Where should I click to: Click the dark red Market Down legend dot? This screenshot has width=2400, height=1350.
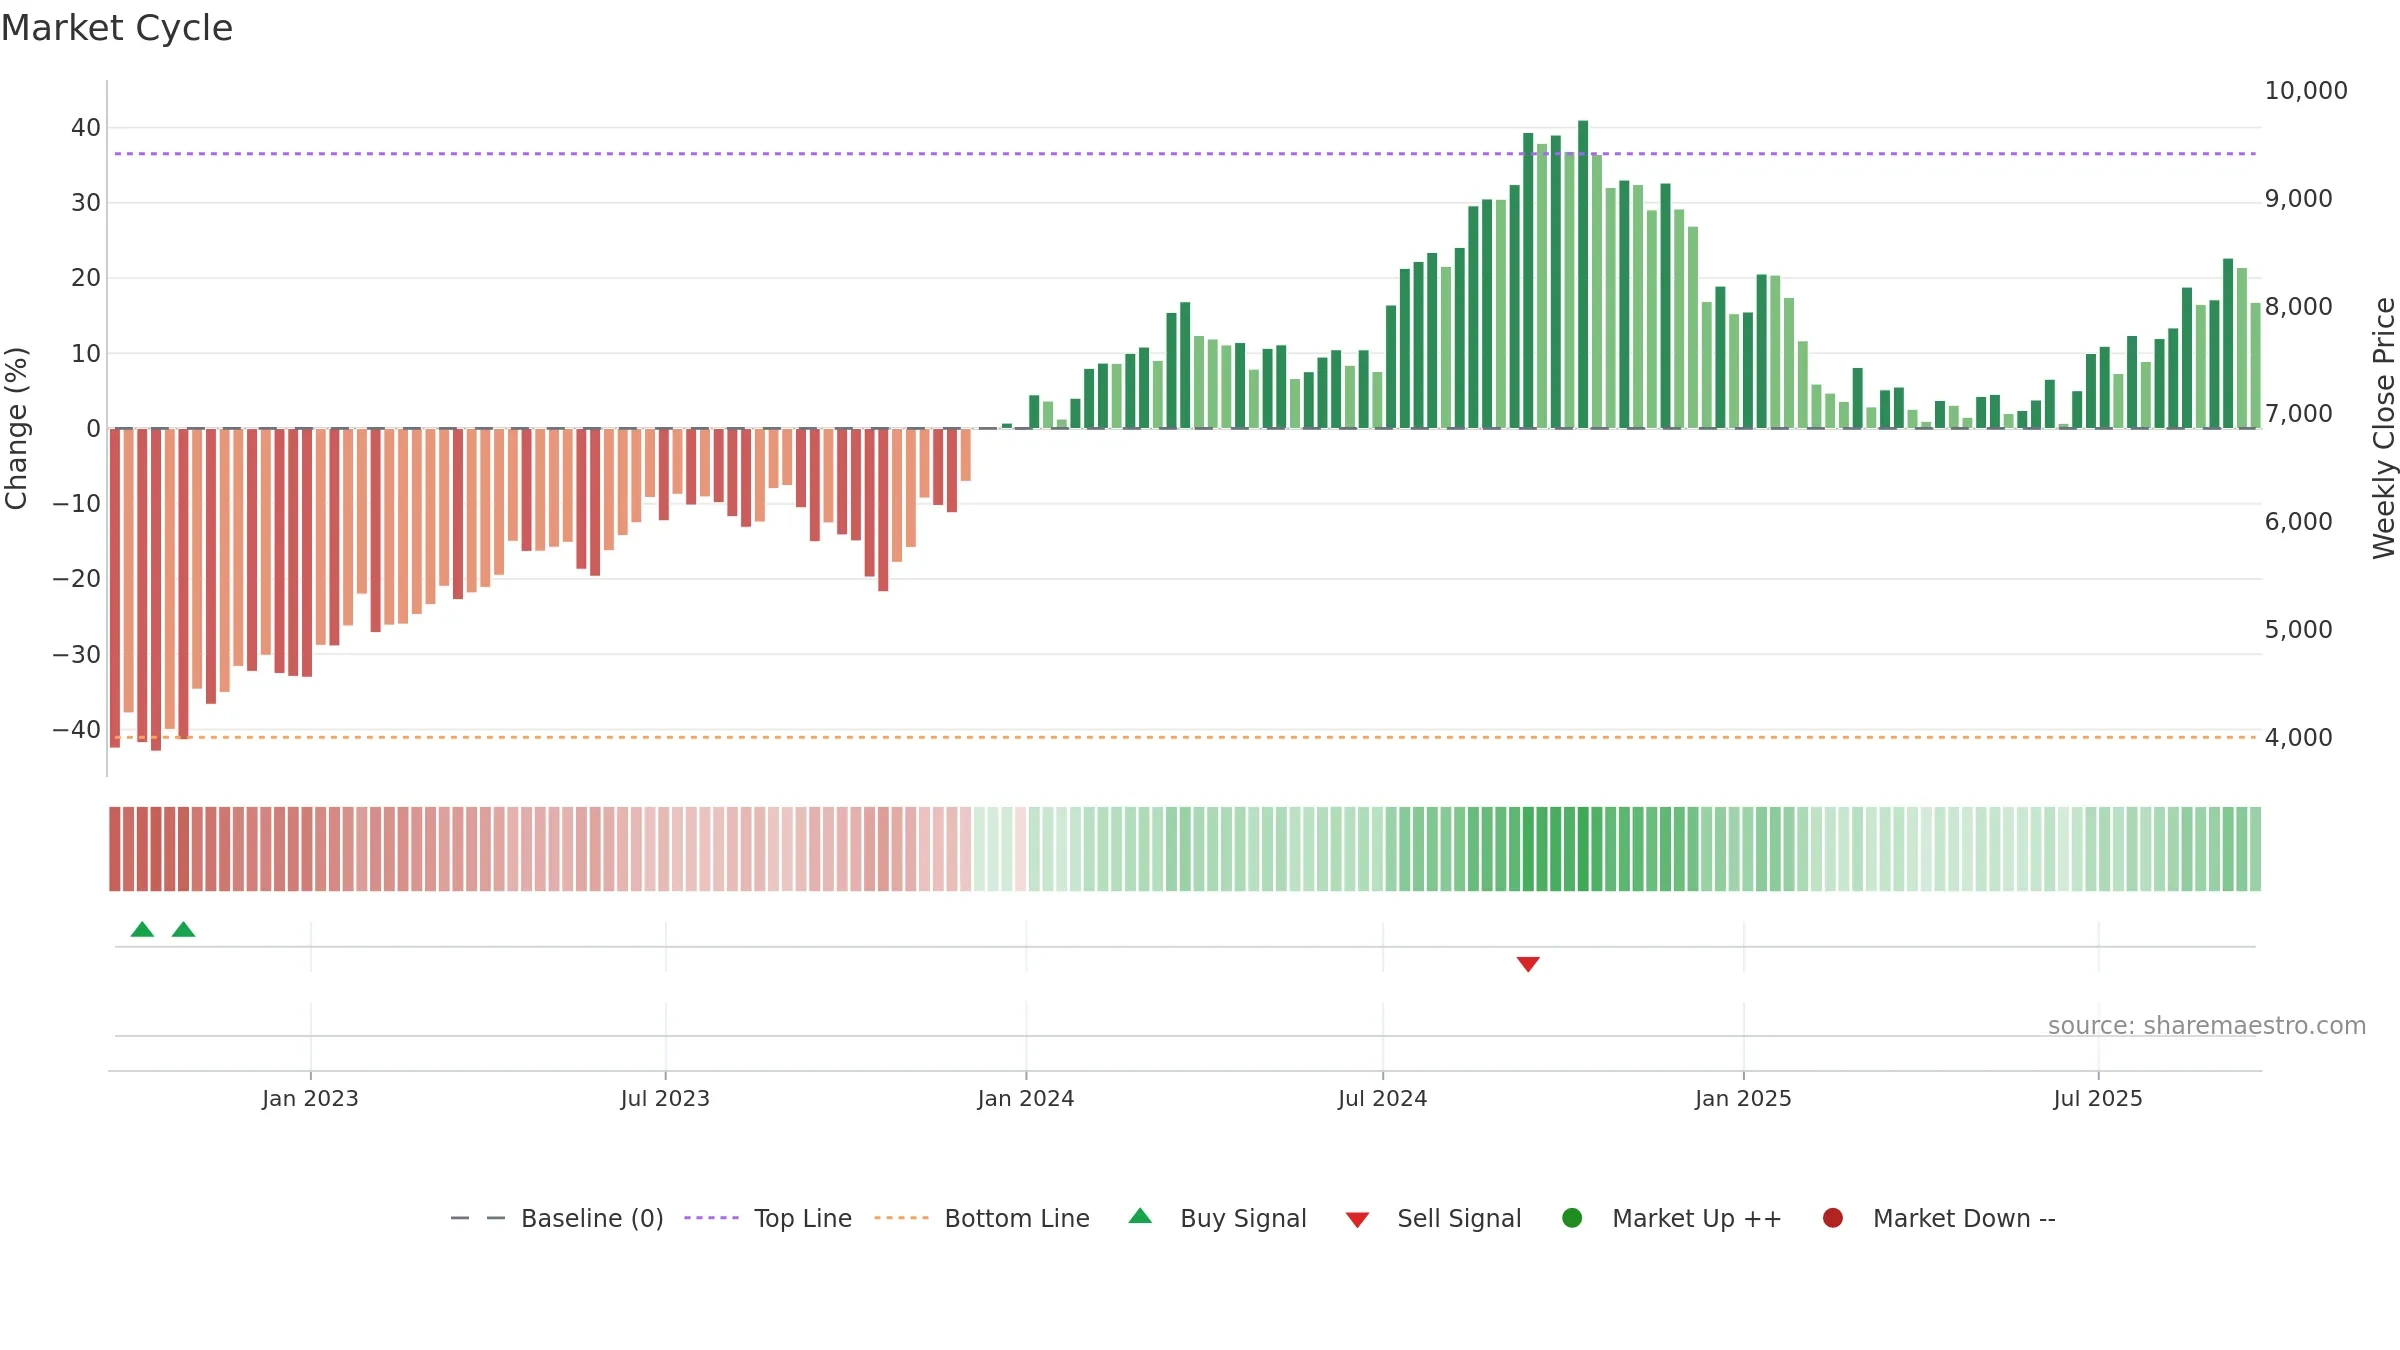(x=1833, y=1218)
